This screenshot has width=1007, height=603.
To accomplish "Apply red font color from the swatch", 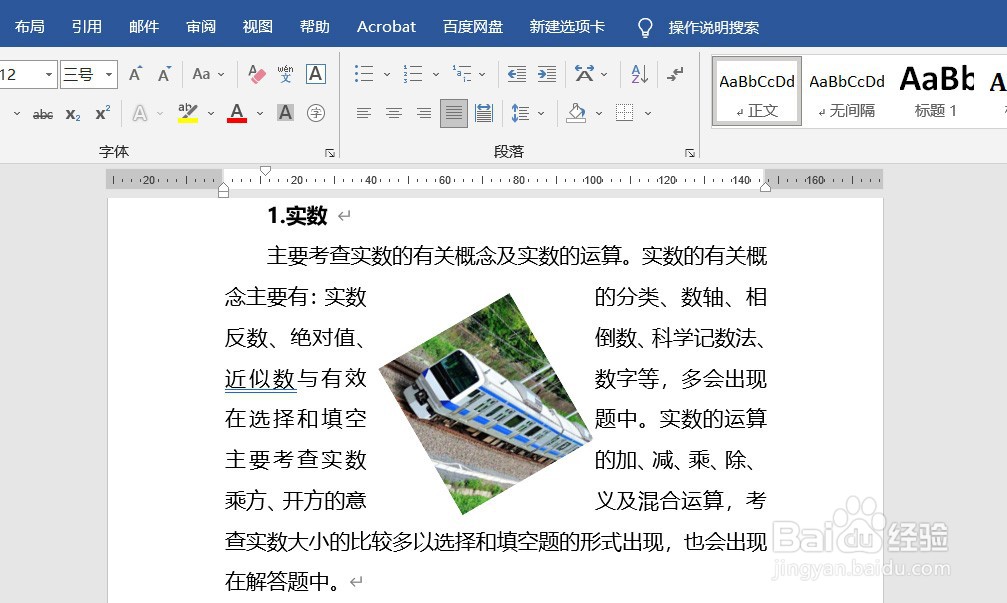I will pos(236,113).
